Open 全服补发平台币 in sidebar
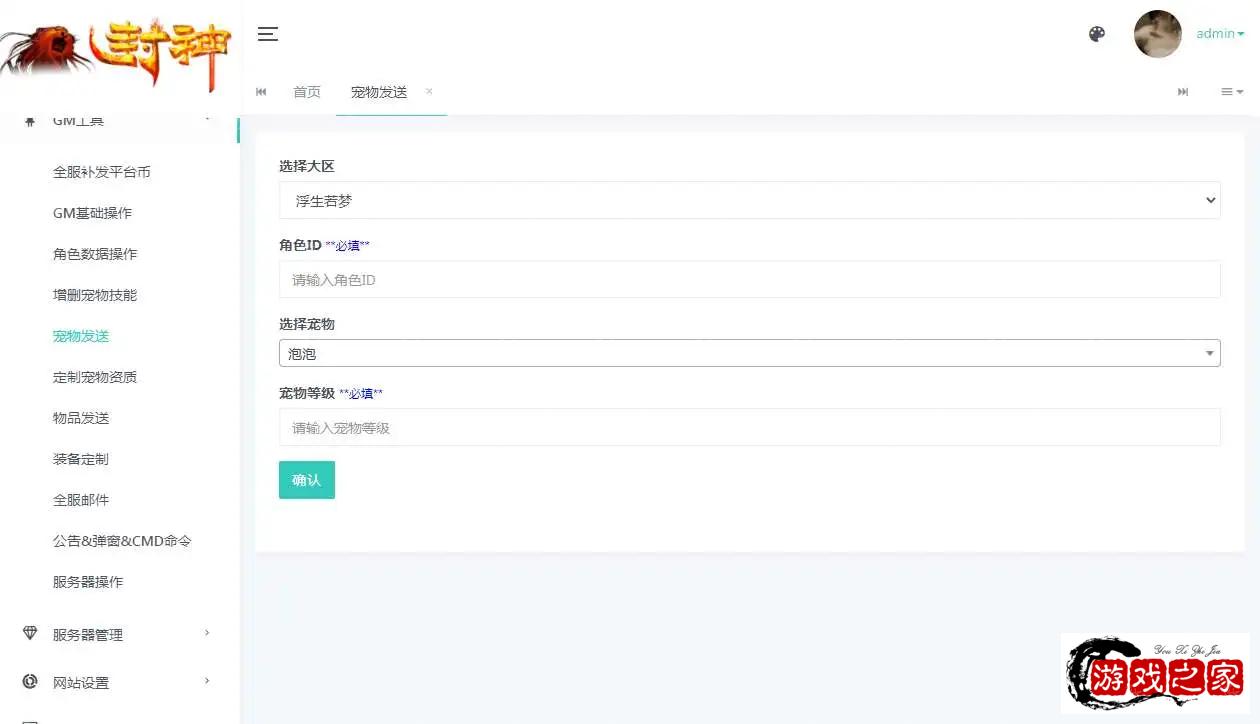The height and width of the screenshot is (724, 1260). tap(102, 172)
